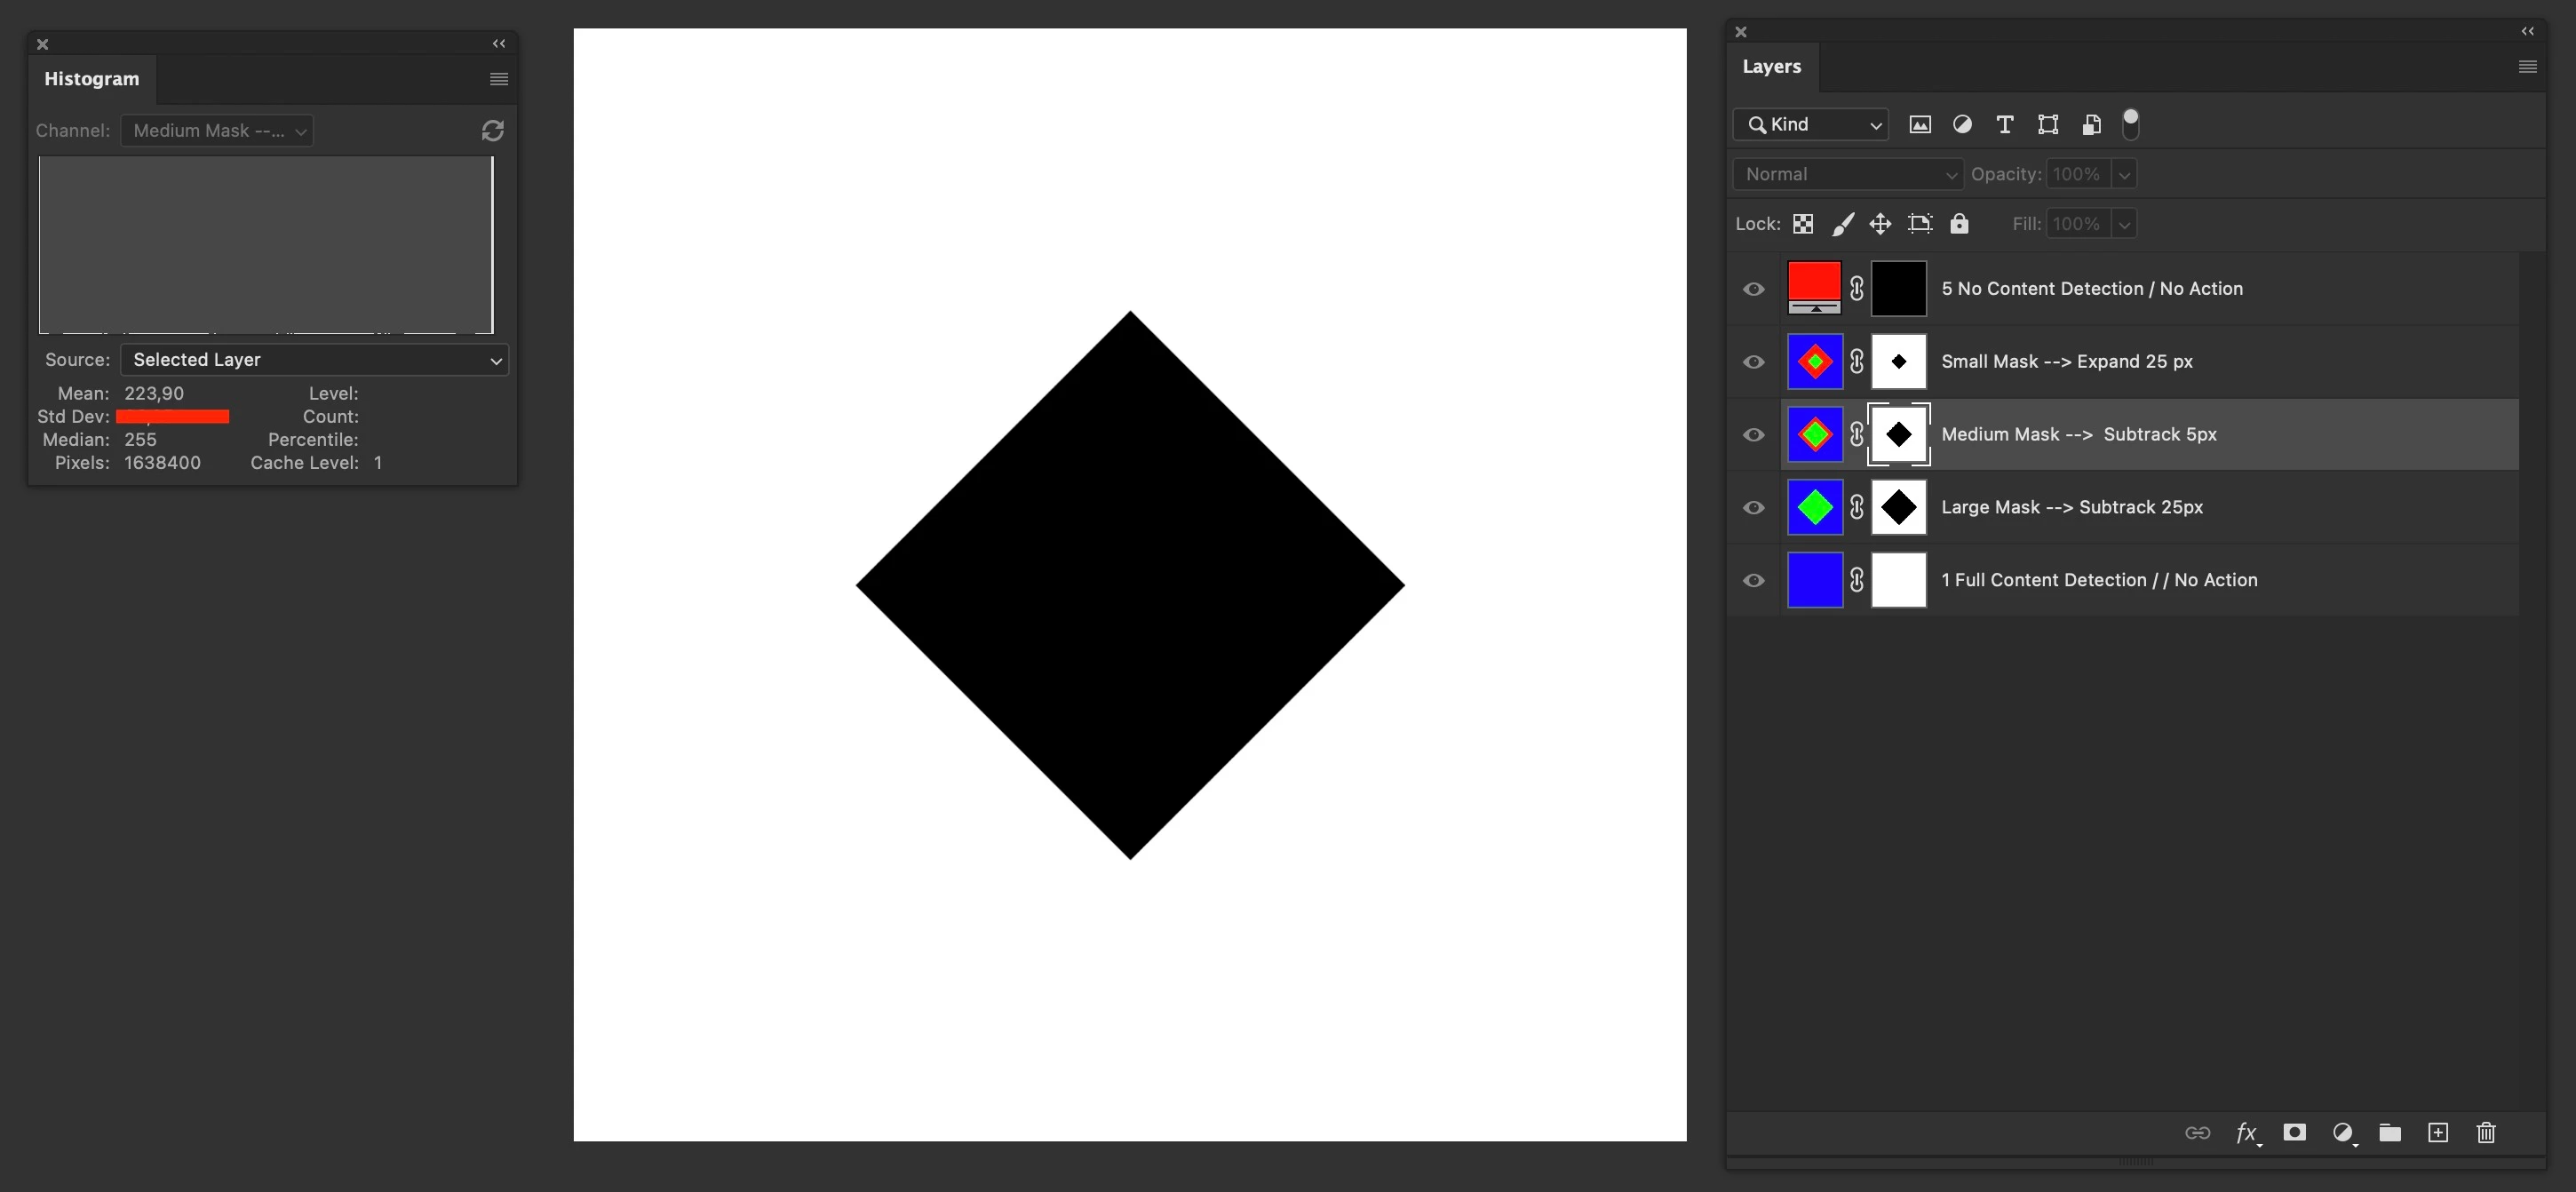
Task: Select the 1 Full Content Detection layer
Action: [2098, 580]
